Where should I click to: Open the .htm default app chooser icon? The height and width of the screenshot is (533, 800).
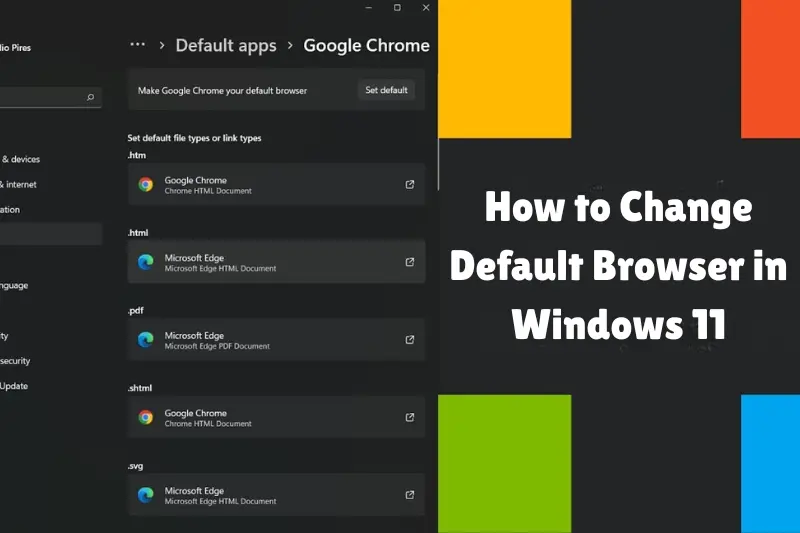pyautogui.click(x=410, y=185)
